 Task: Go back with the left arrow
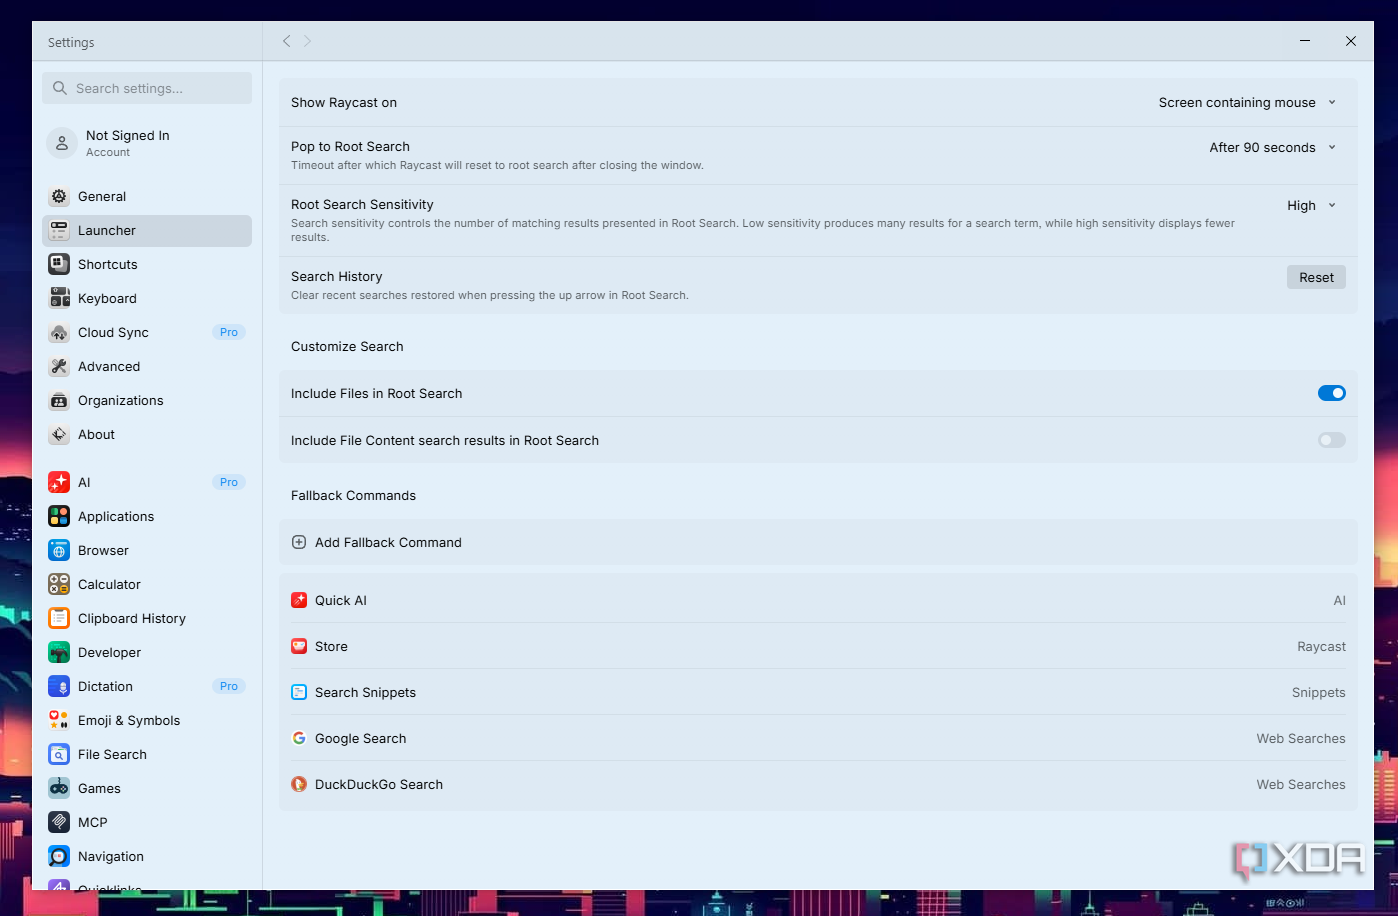coord(286,41)
